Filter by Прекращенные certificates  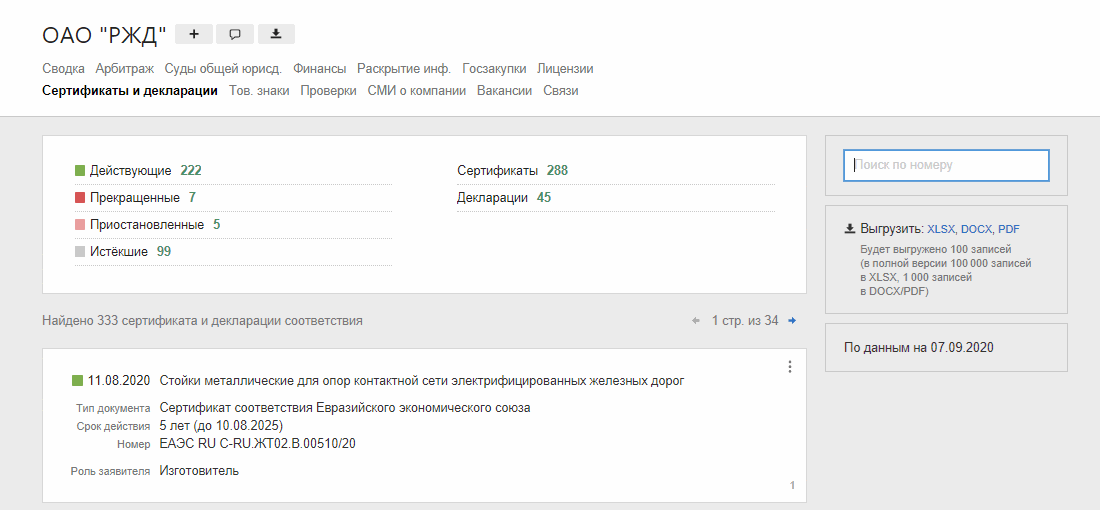[x=134, y=198]
